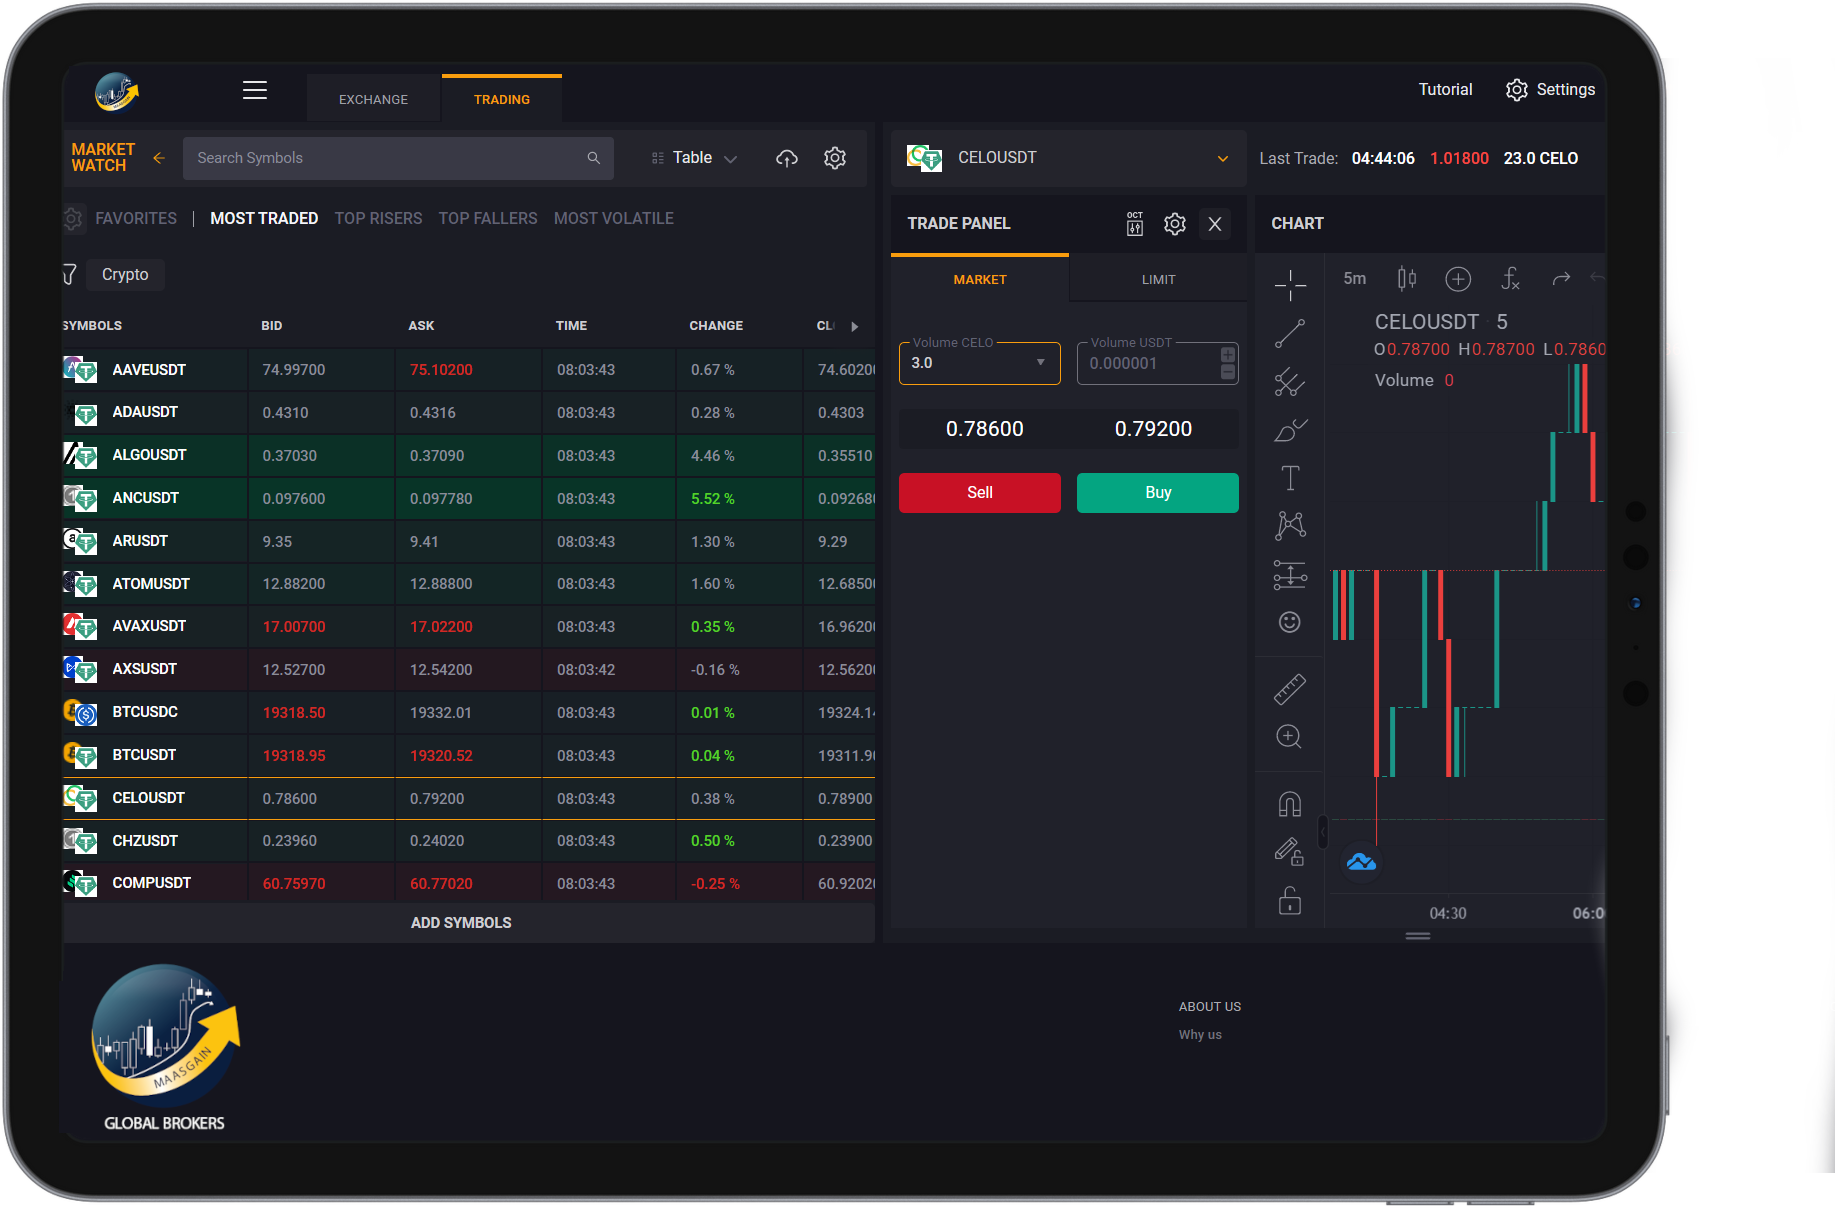The image size is (1835, 1208).
Task: Select the ruler measure tool
Action: pos(1290,689)
